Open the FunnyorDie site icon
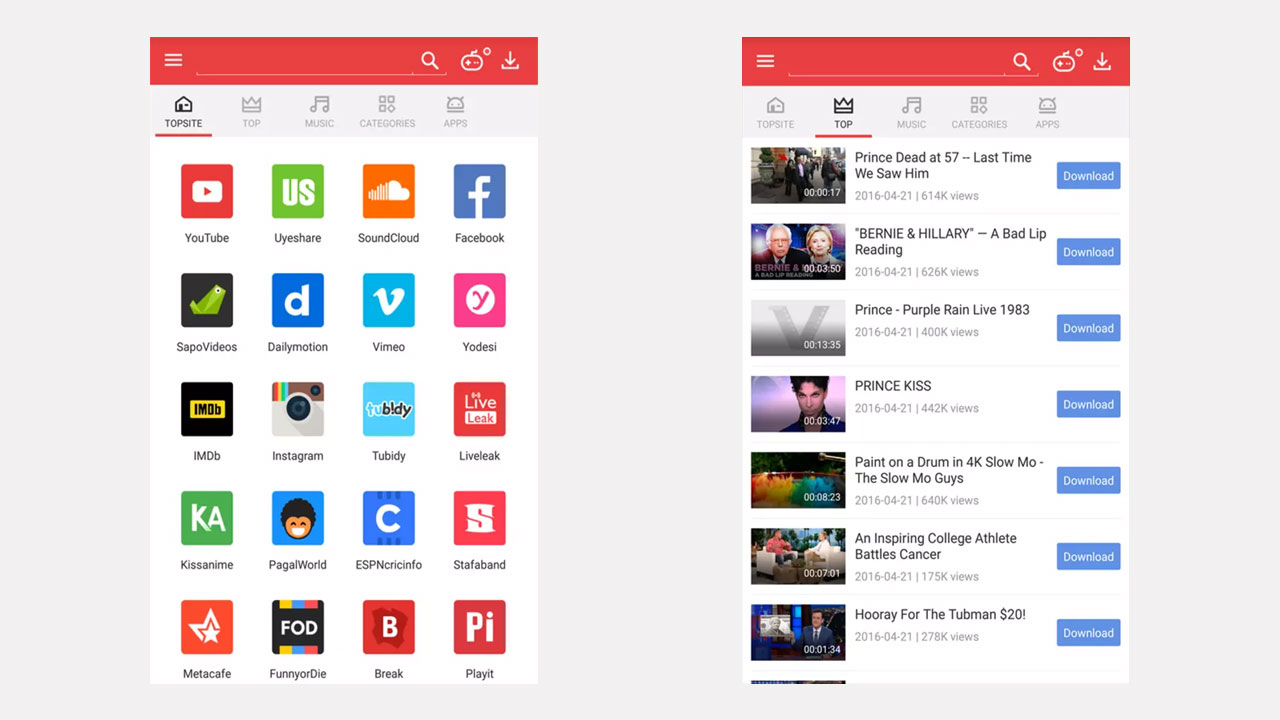The height and width of the screenshot is (720, 1280). click(298, 627)
